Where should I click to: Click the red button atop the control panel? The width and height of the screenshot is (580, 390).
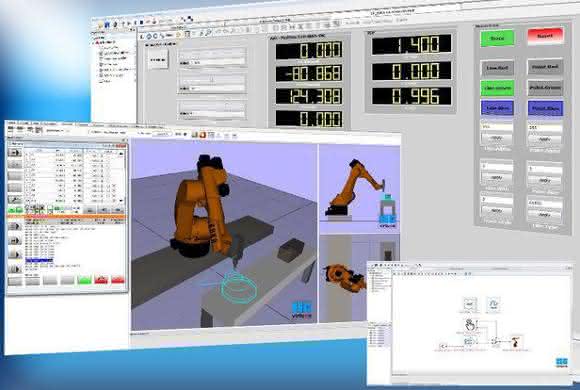[545, 36]
